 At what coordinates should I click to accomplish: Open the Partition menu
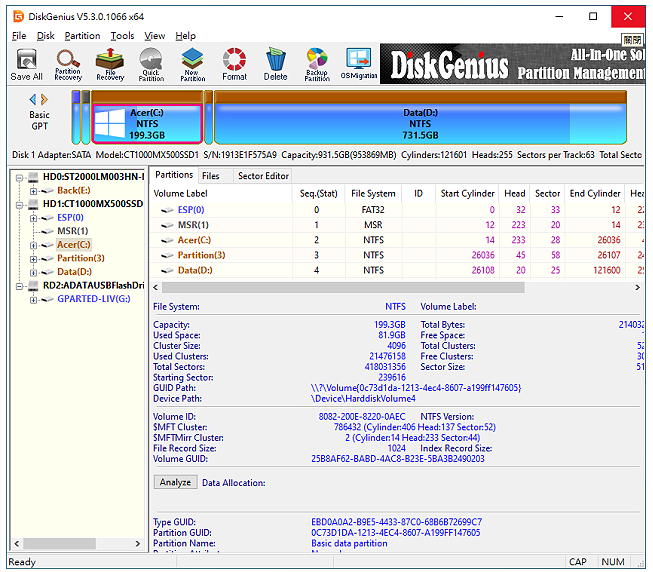tap(82, 36)
